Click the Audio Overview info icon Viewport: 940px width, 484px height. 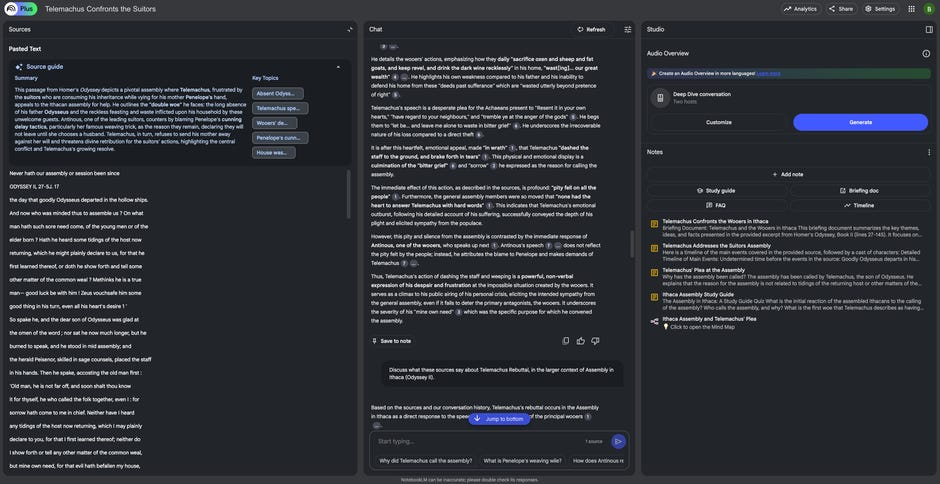[x=927, y=53]
